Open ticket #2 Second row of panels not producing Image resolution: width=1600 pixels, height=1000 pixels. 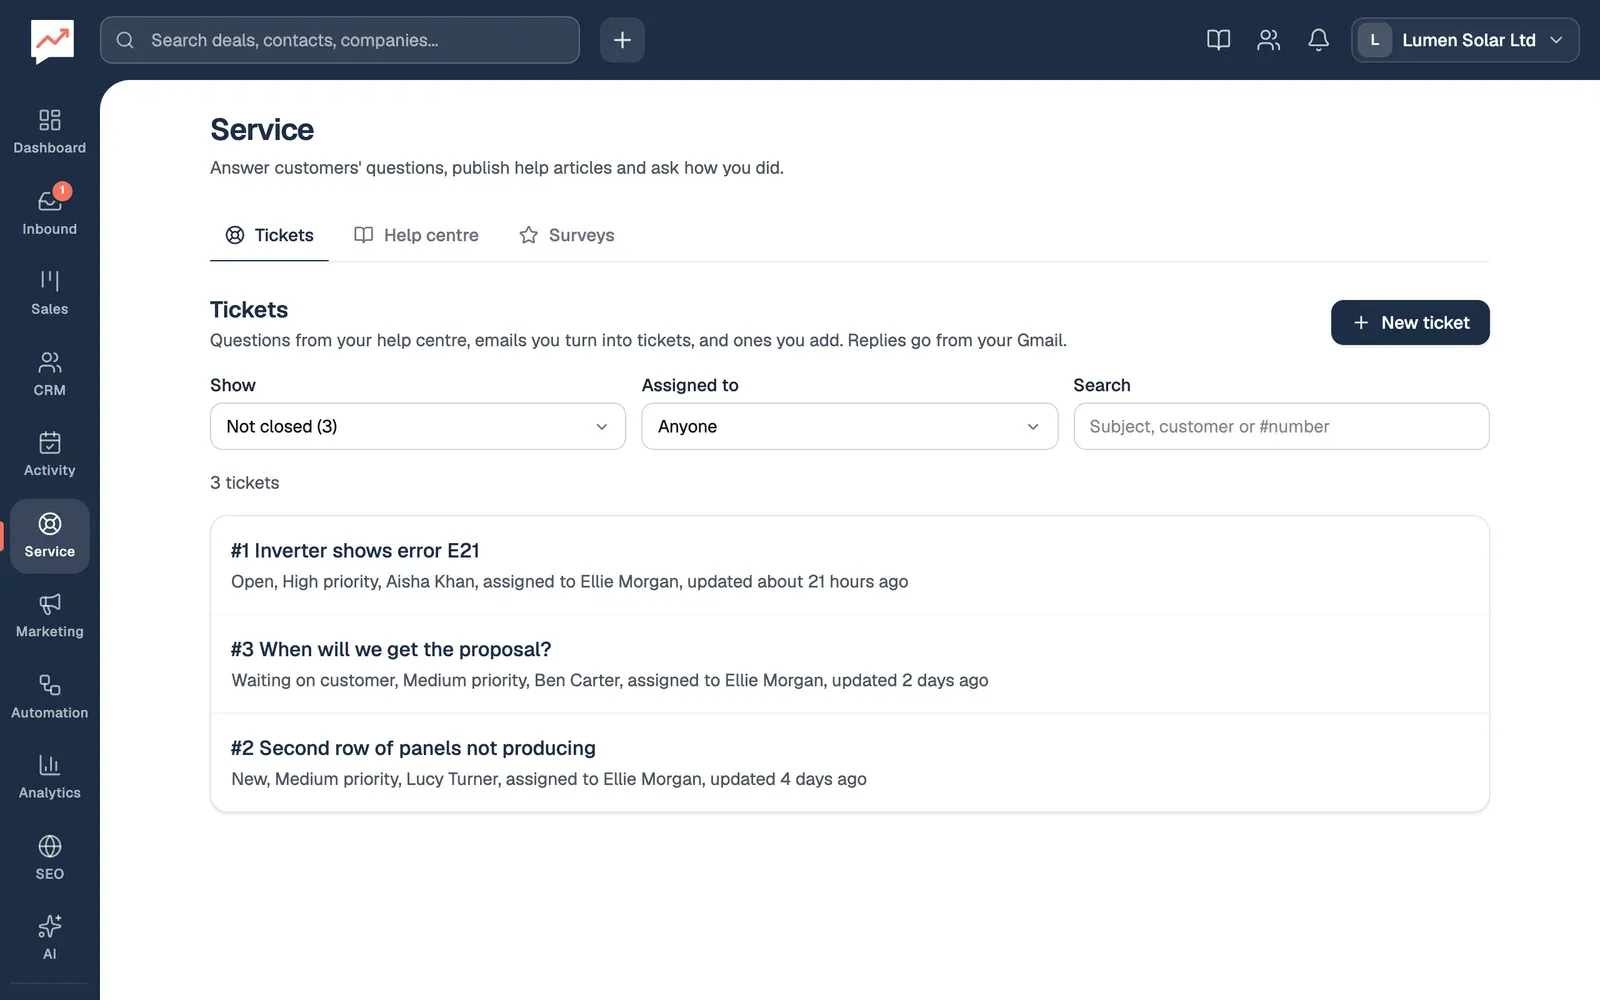[x=849, y=763]
